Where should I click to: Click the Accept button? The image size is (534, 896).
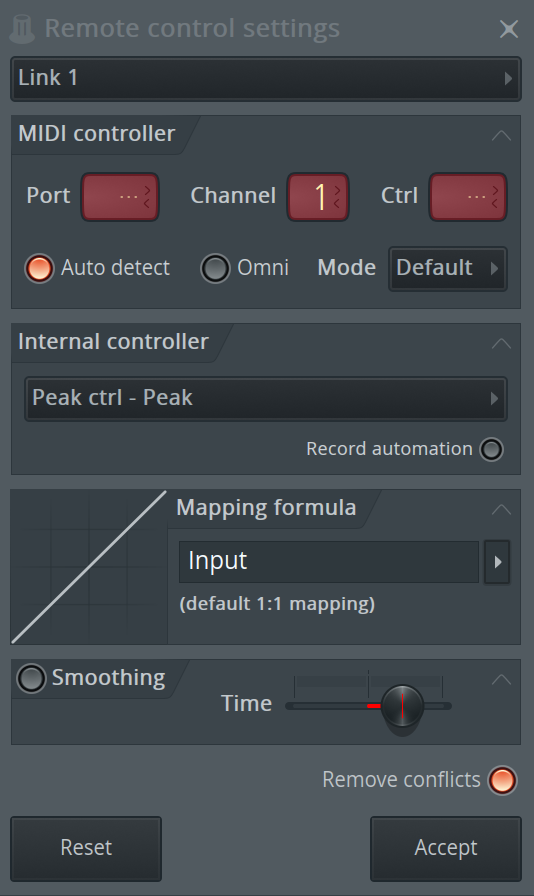446,849
